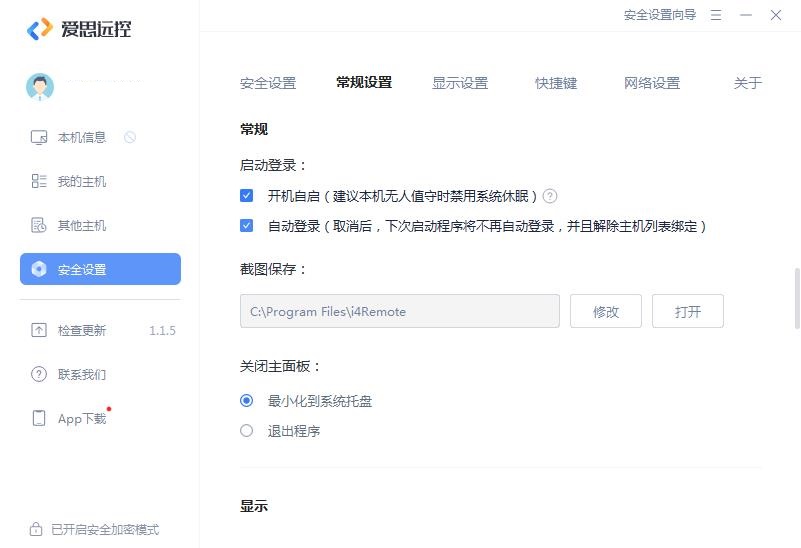Click the App下载 phone icon
Screen dimensions: 801x548
[39, 418]
